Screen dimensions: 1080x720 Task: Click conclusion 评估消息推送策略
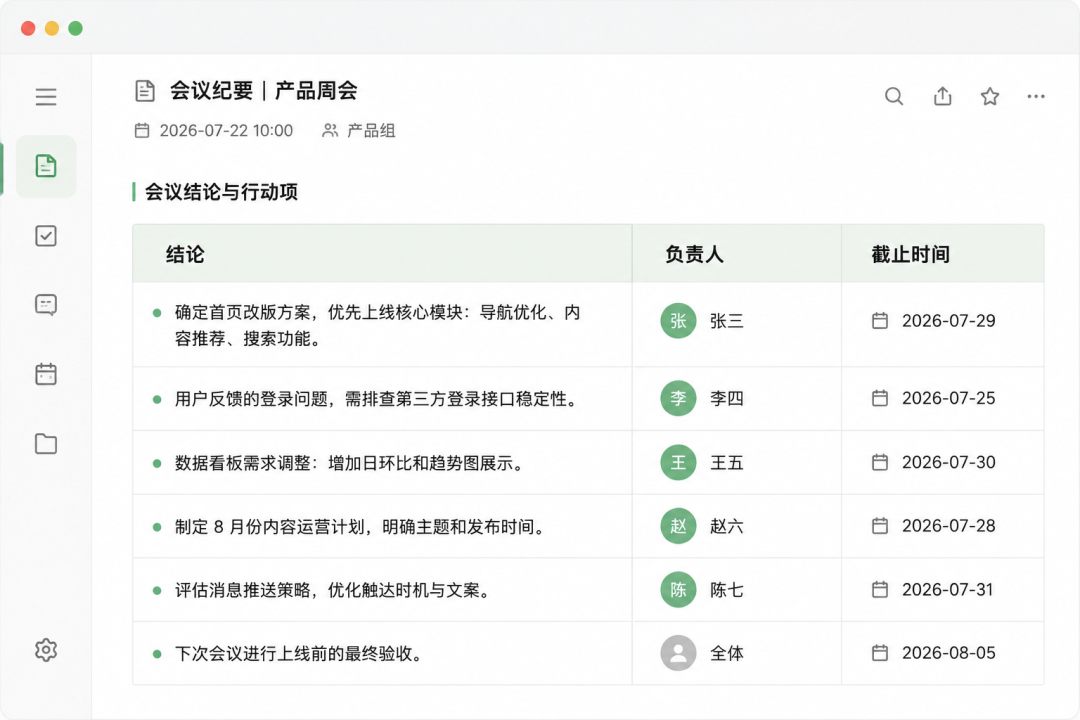pyautogui.click(x=334, y=590)
